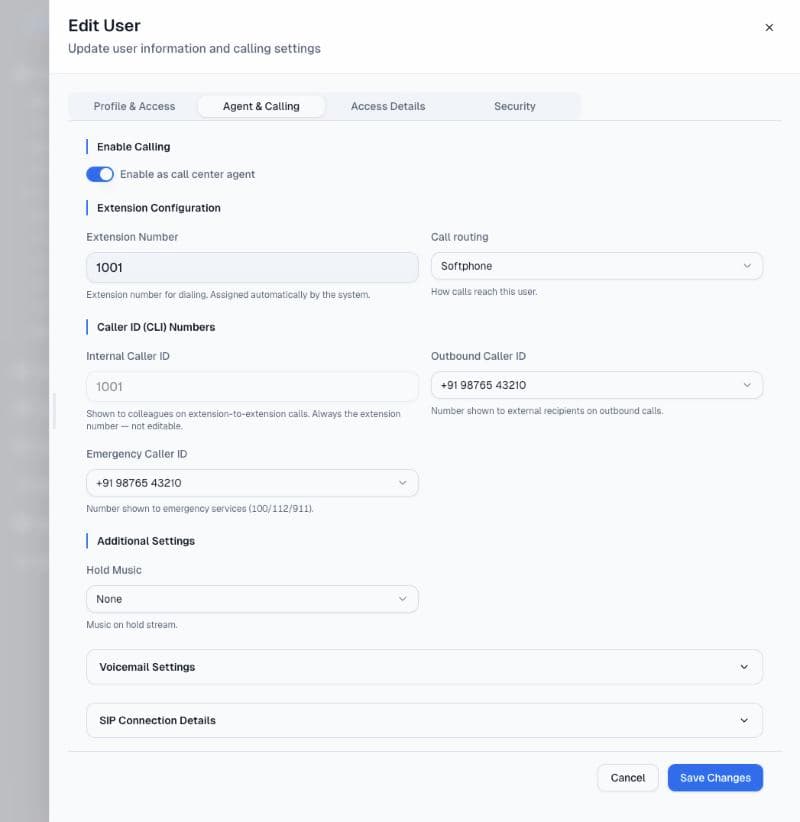
Task: Click the Edit User title
Action: coord(104,26)
